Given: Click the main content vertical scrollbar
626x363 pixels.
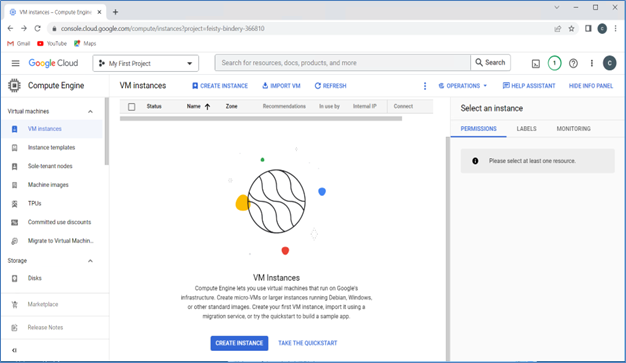Looking at the screenshot, I should tap(448, 248).
